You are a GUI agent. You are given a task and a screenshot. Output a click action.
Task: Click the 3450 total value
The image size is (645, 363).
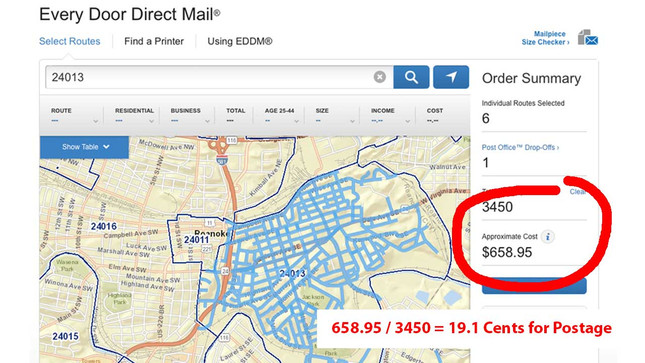(497, 207)
